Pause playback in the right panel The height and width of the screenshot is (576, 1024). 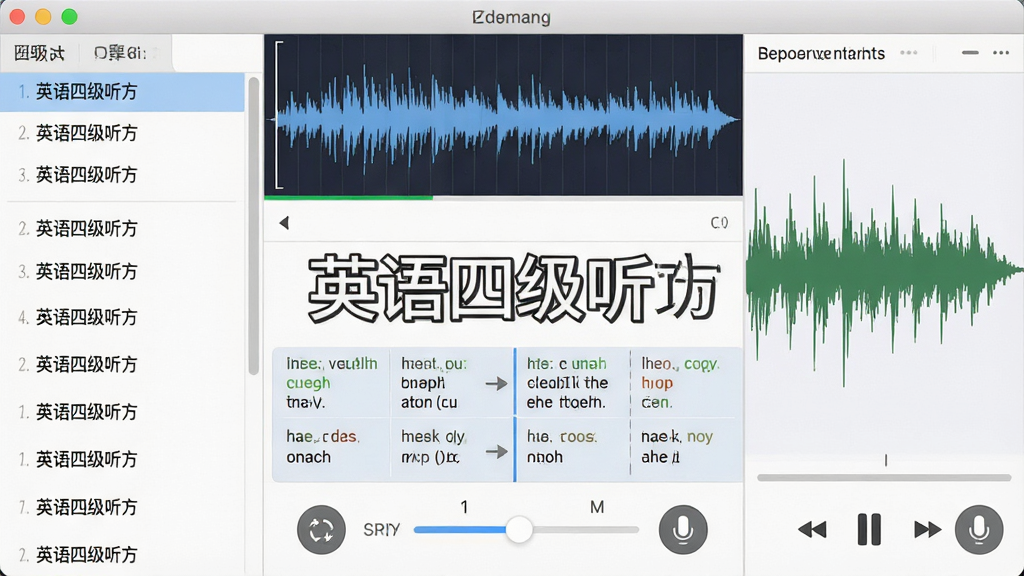click(869, 529)
